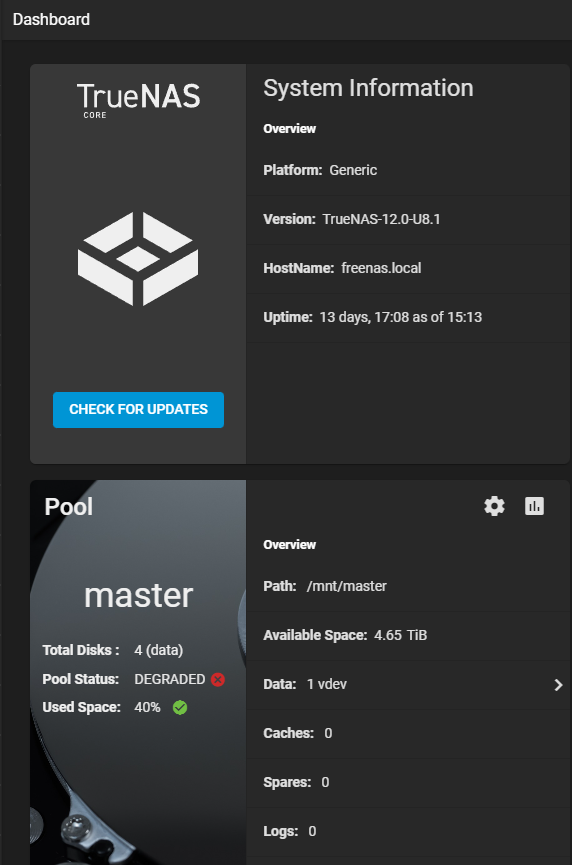Screen dimensions: 572x865
Task: Open the Data: 1 vdev row
Action: [408, 685]
